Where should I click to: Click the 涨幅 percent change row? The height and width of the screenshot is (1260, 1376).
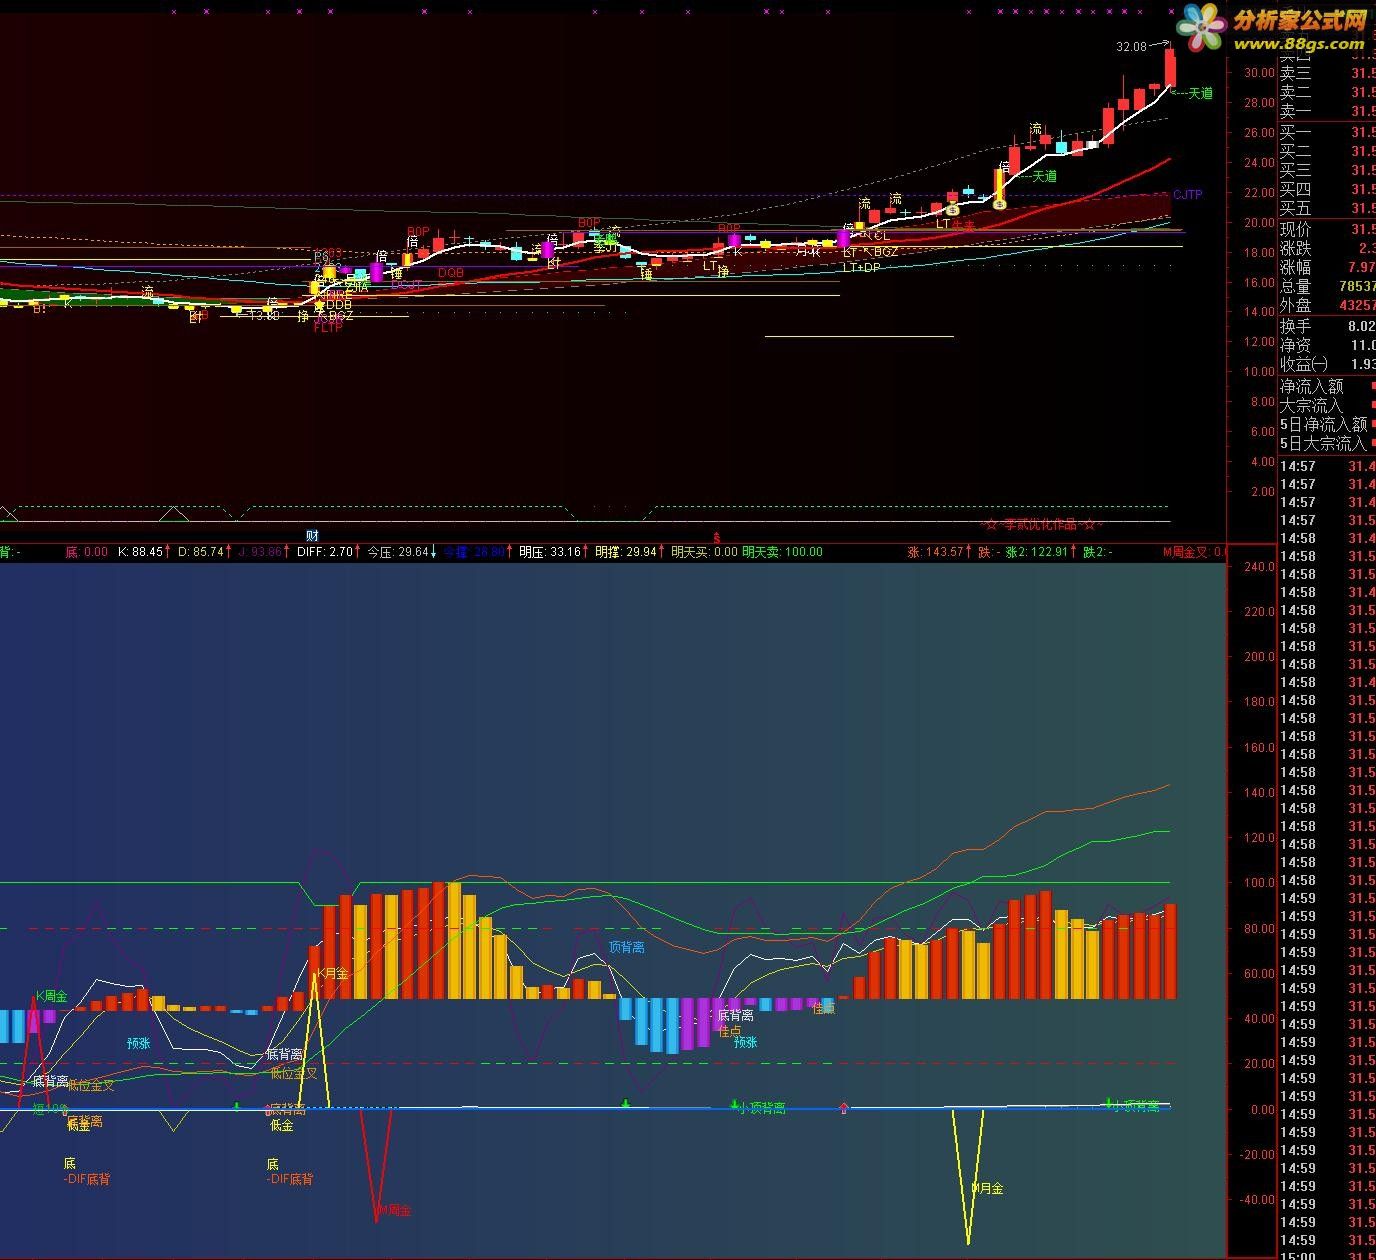[1327, 267]
